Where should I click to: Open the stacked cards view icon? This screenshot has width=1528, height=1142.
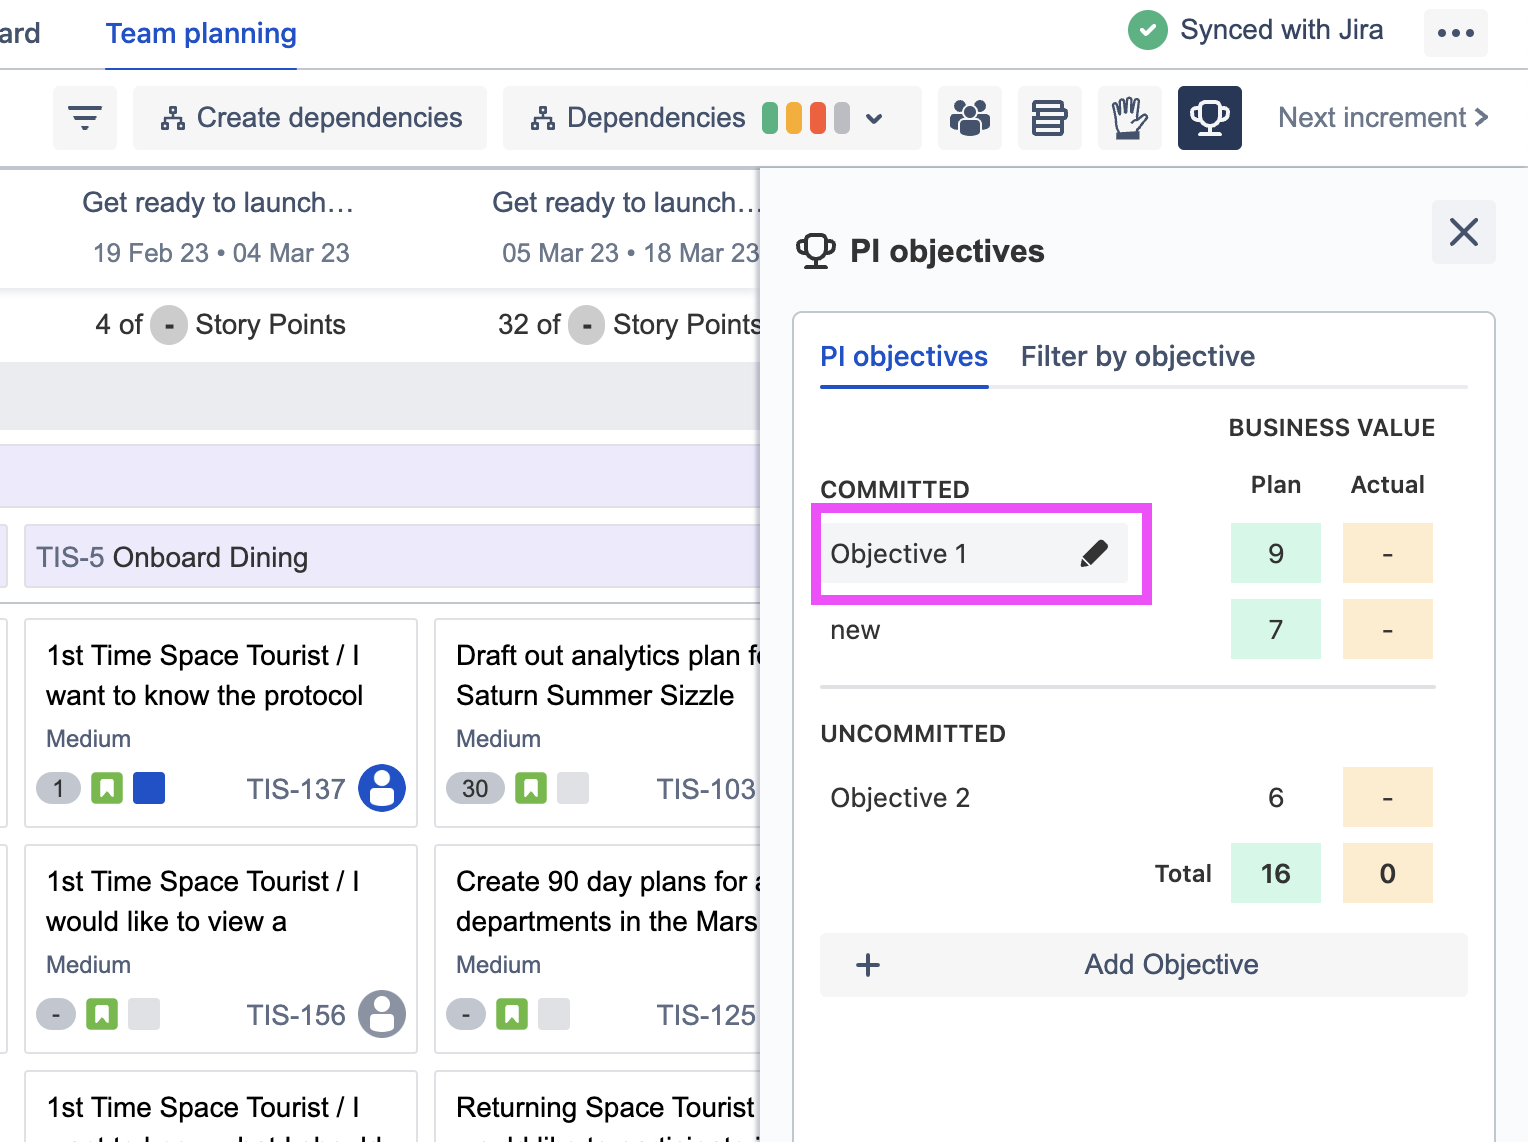coord(1049,118)
